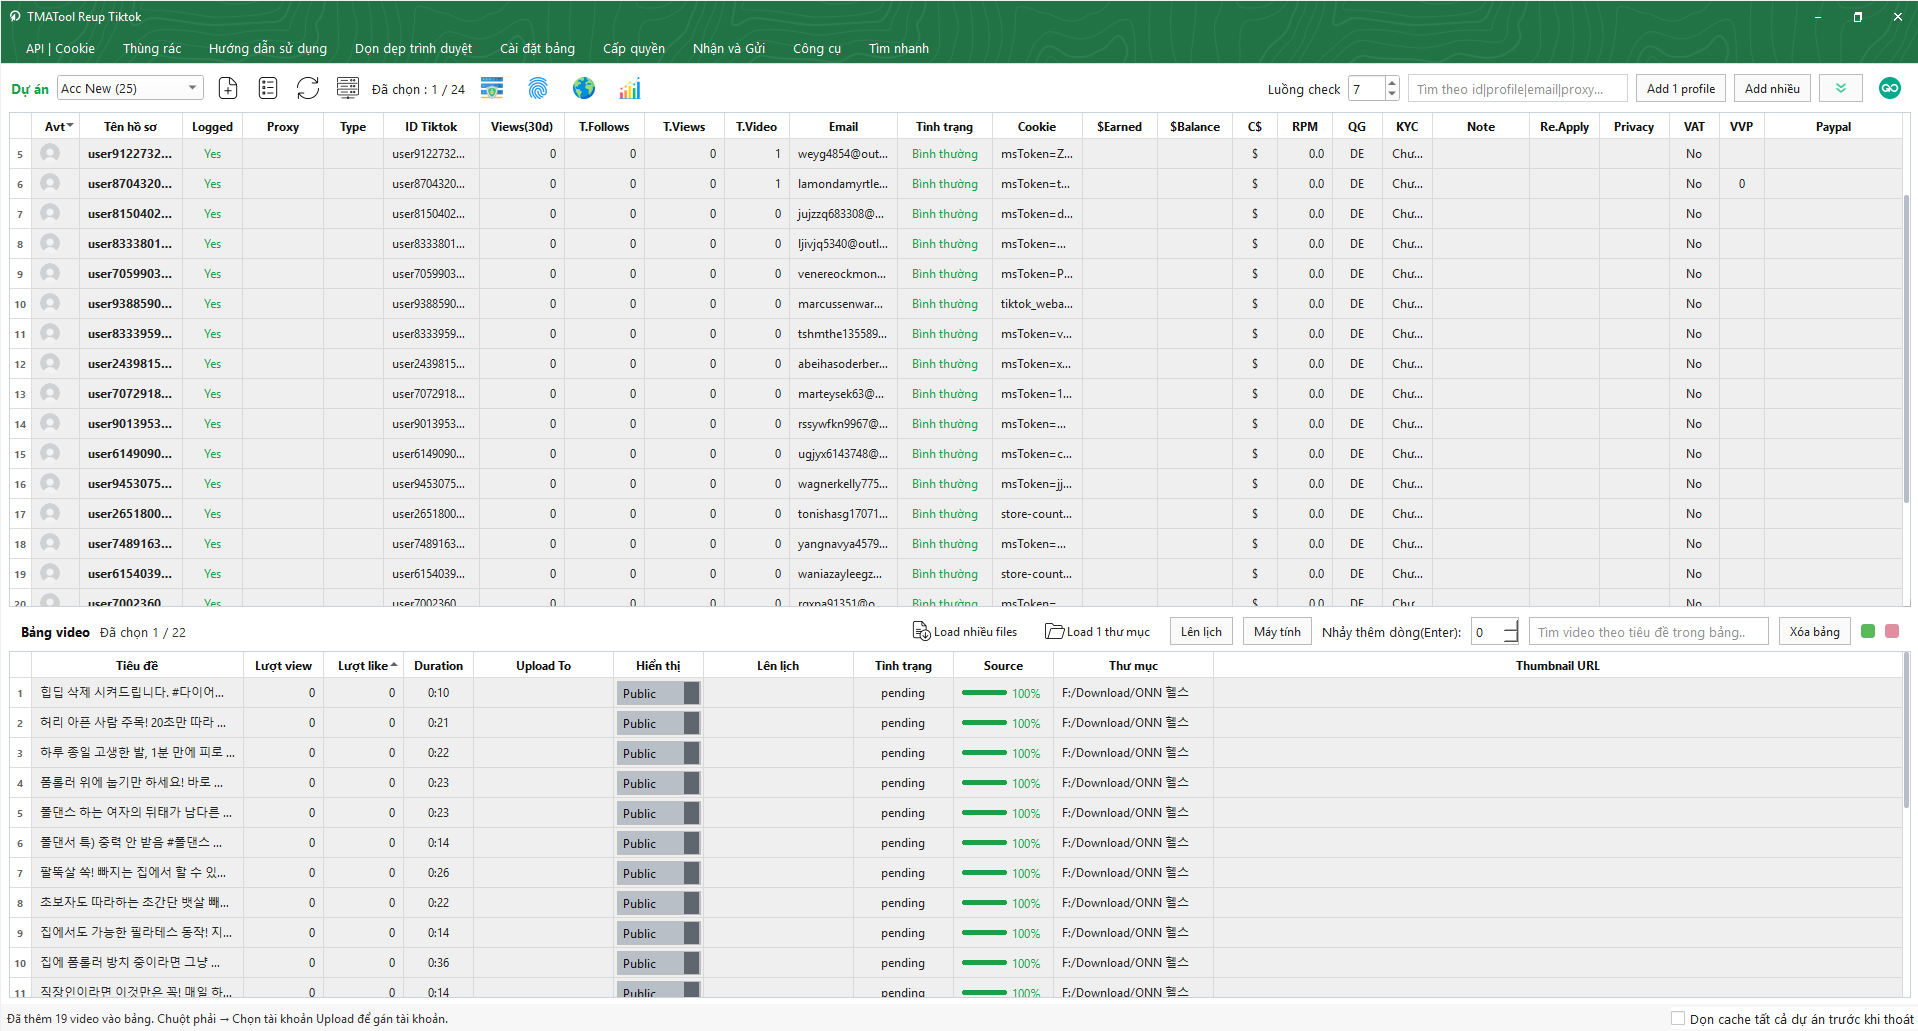Open the Công cụ menu
The width and height of the screenshot is (1918, 1031).
(816, 48)
